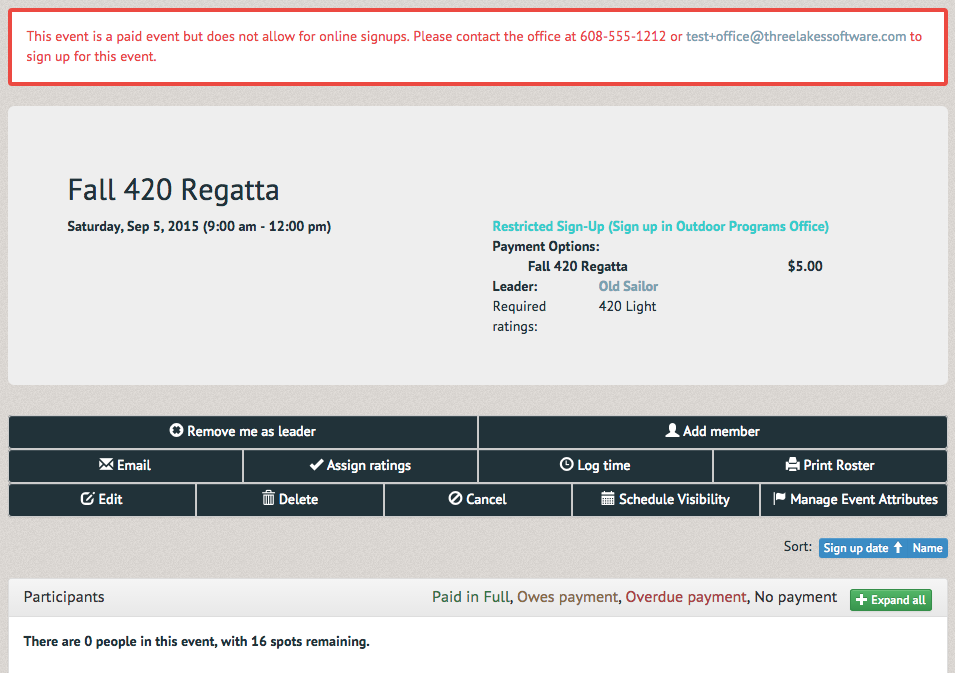The image size is (955, 673).
Task: Click the Owes payment legend label
Action: (x=567, y=597)
